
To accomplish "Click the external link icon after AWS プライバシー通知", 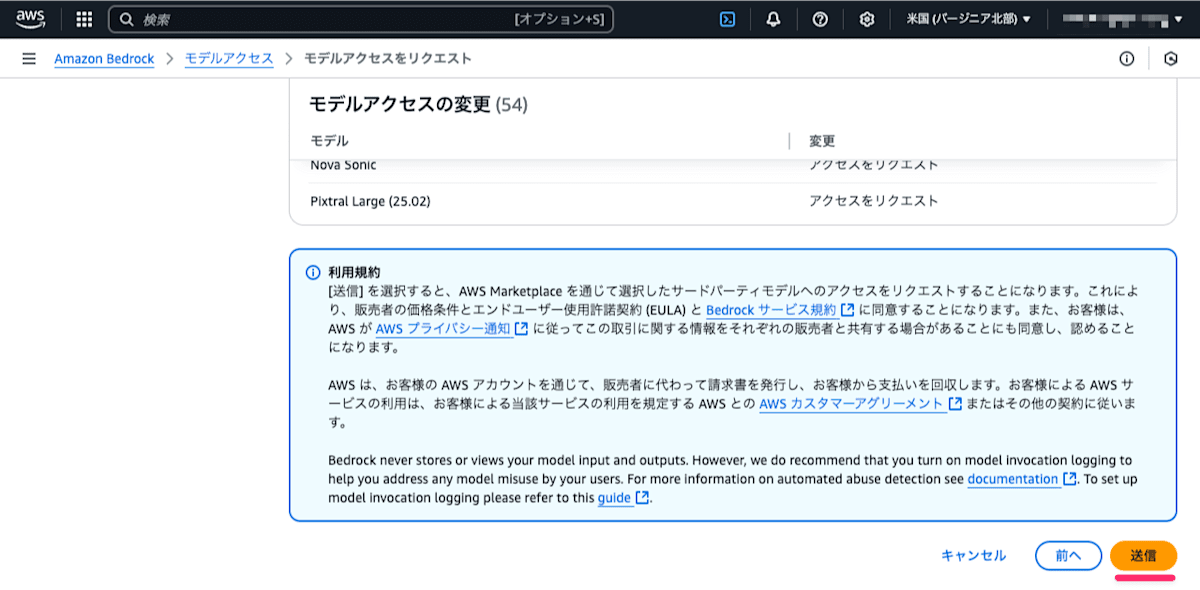I will click(521, 328).
